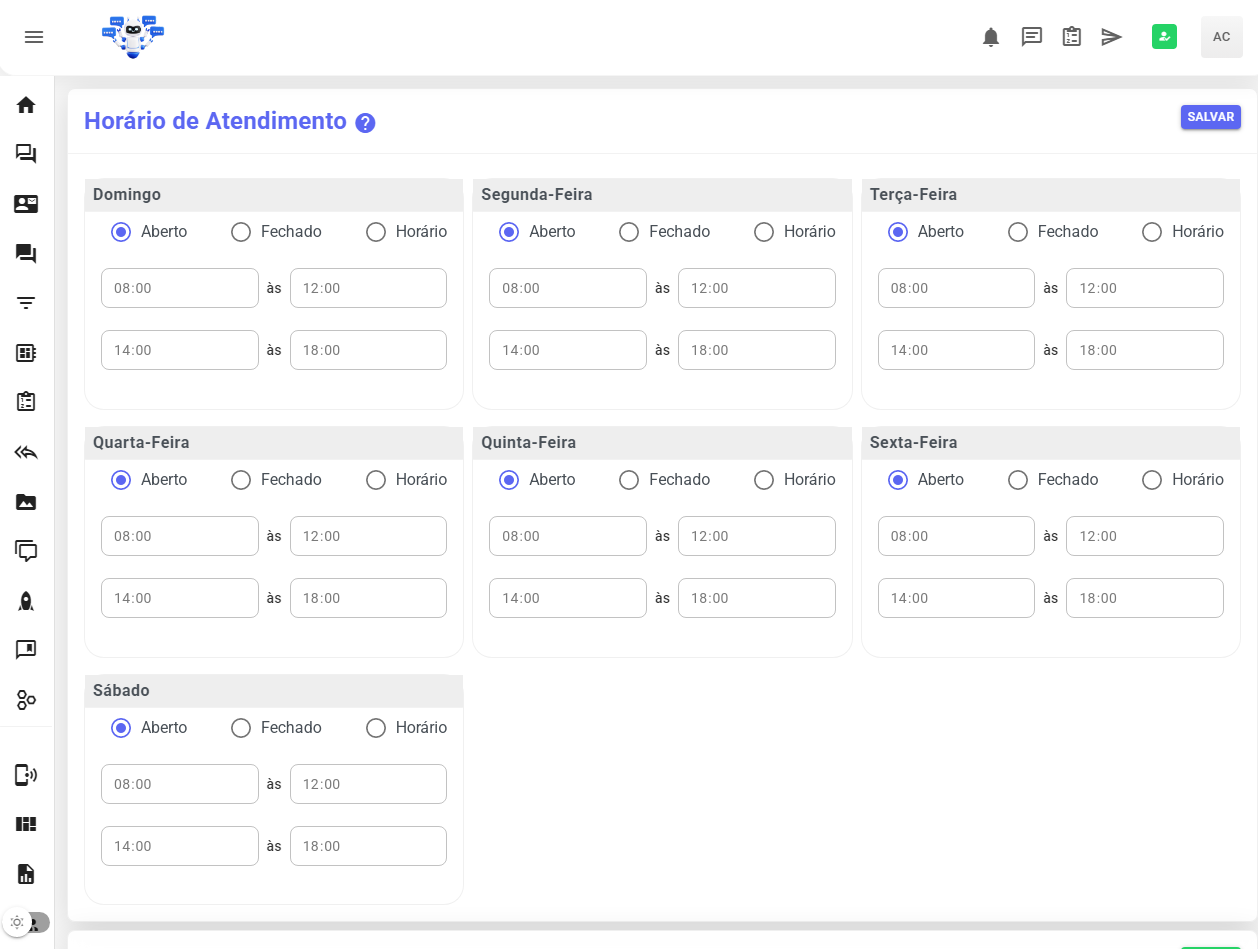Screen dimensions: 1258x949
Task: Open the image folder icon in sidebar
Action: tap(26, 502)
